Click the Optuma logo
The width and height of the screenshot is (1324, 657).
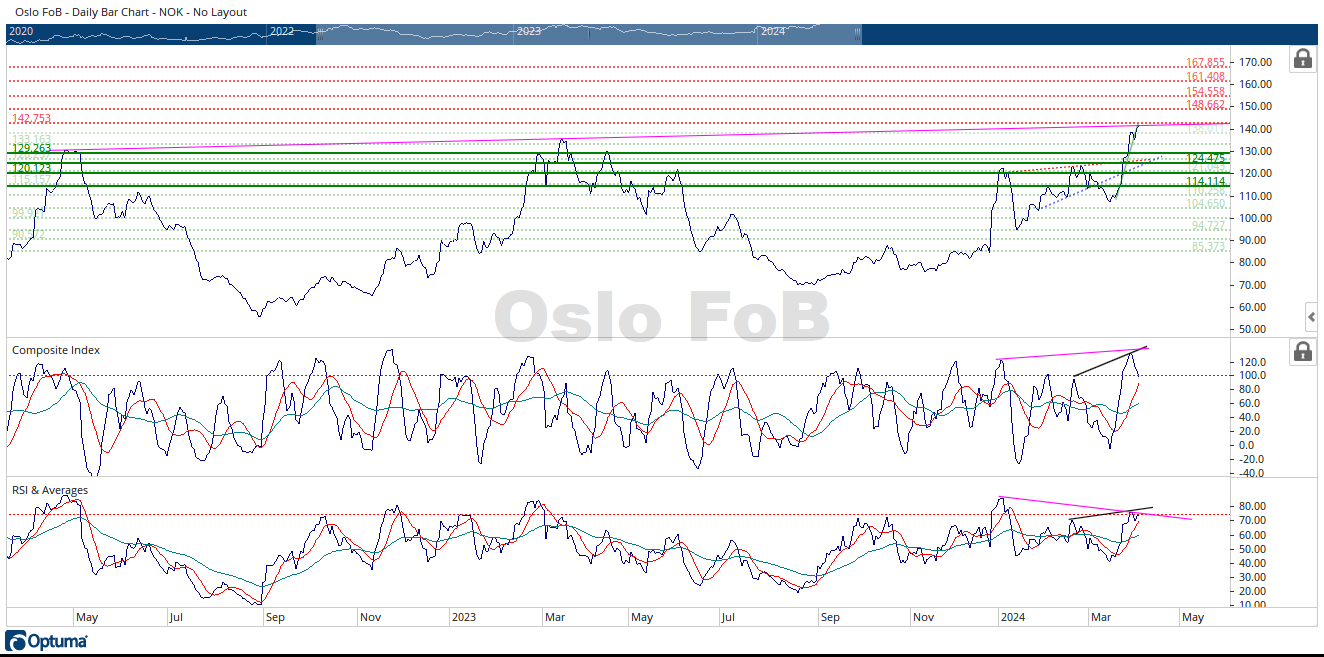[x=47, y=641]
